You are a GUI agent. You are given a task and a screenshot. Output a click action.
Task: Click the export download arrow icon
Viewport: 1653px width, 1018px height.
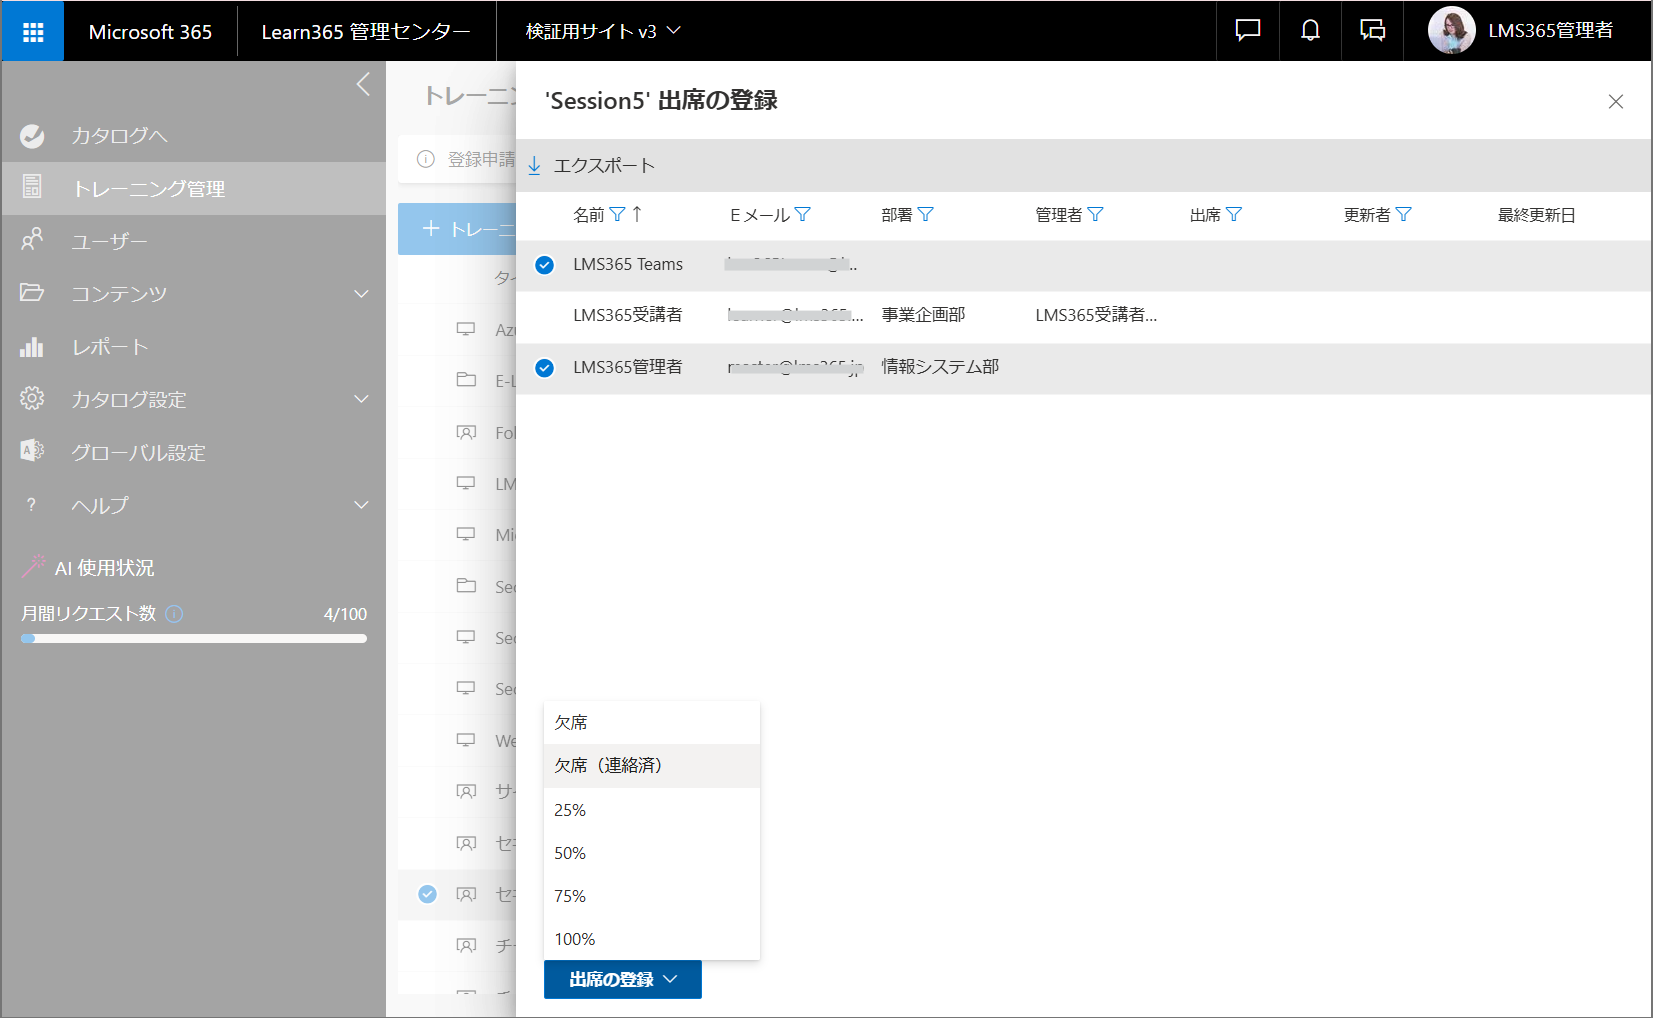click(x=535, y=165)
